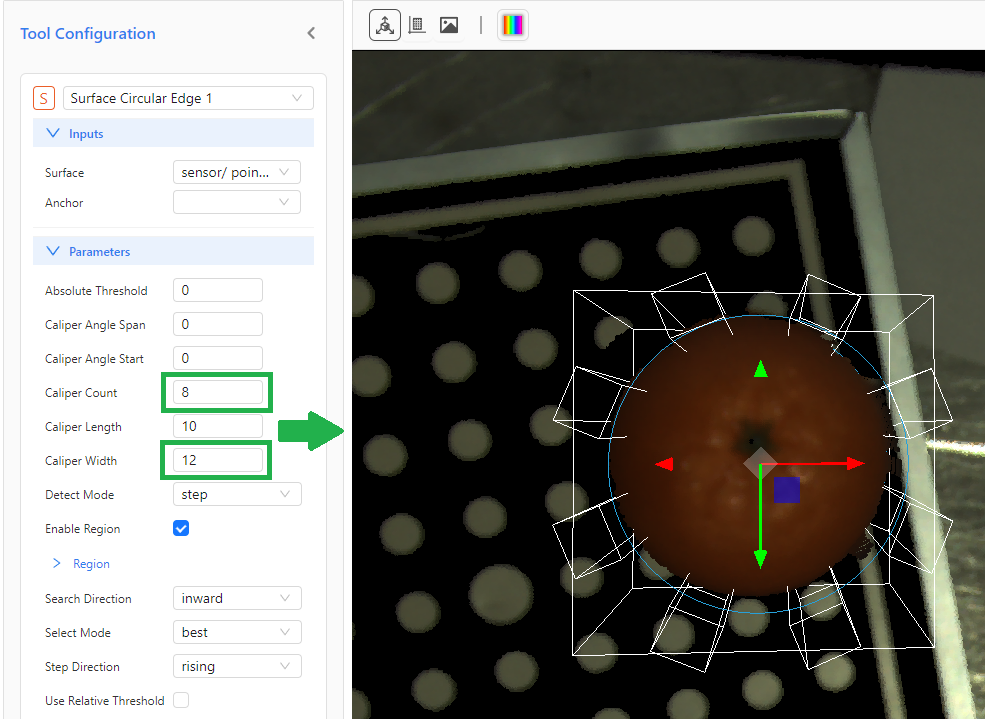Click the green upward triangle region handle
Screen dimensions: 985x719
761,369
